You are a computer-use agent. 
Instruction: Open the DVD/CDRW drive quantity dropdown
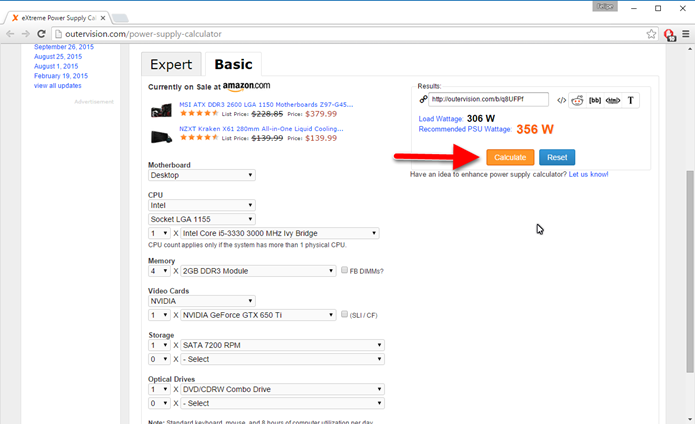point(159,389)
